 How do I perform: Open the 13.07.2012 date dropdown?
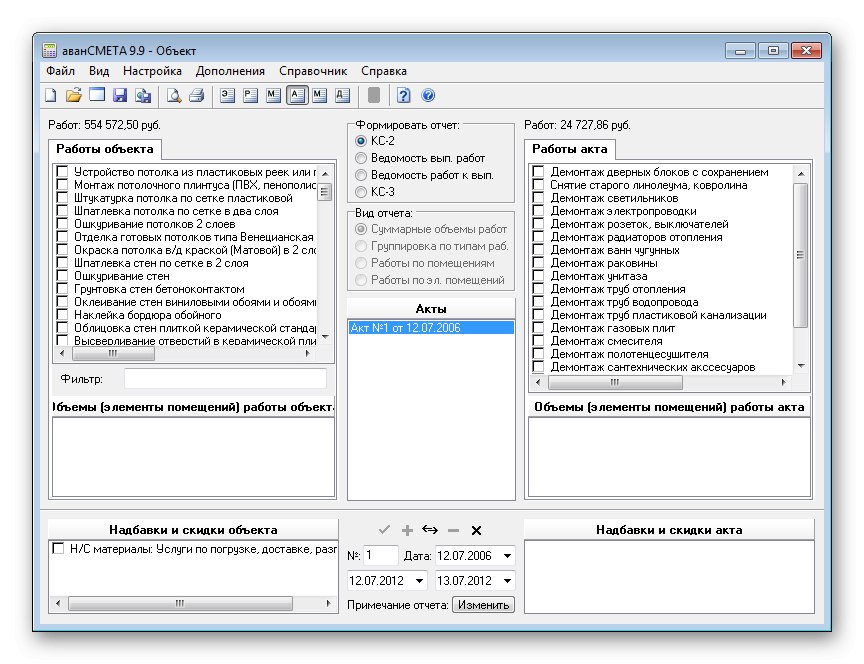(x=508, y=581)
